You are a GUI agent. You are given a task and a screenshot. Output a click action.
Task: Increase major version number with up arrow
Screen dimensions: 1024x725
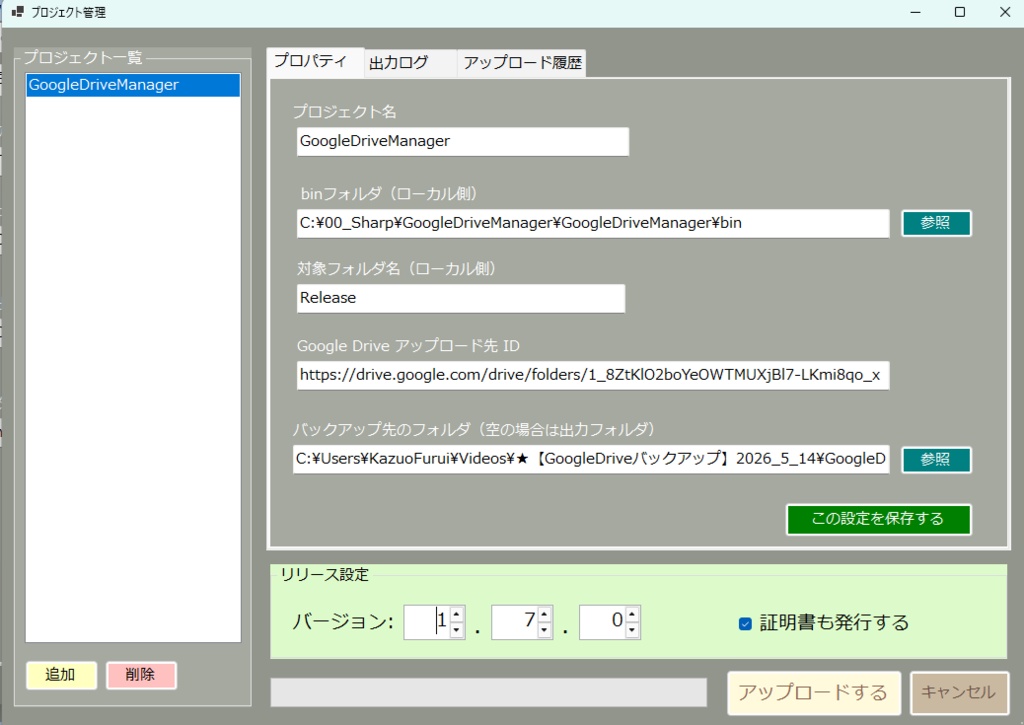pyautogui.click(x=457, y=614)
